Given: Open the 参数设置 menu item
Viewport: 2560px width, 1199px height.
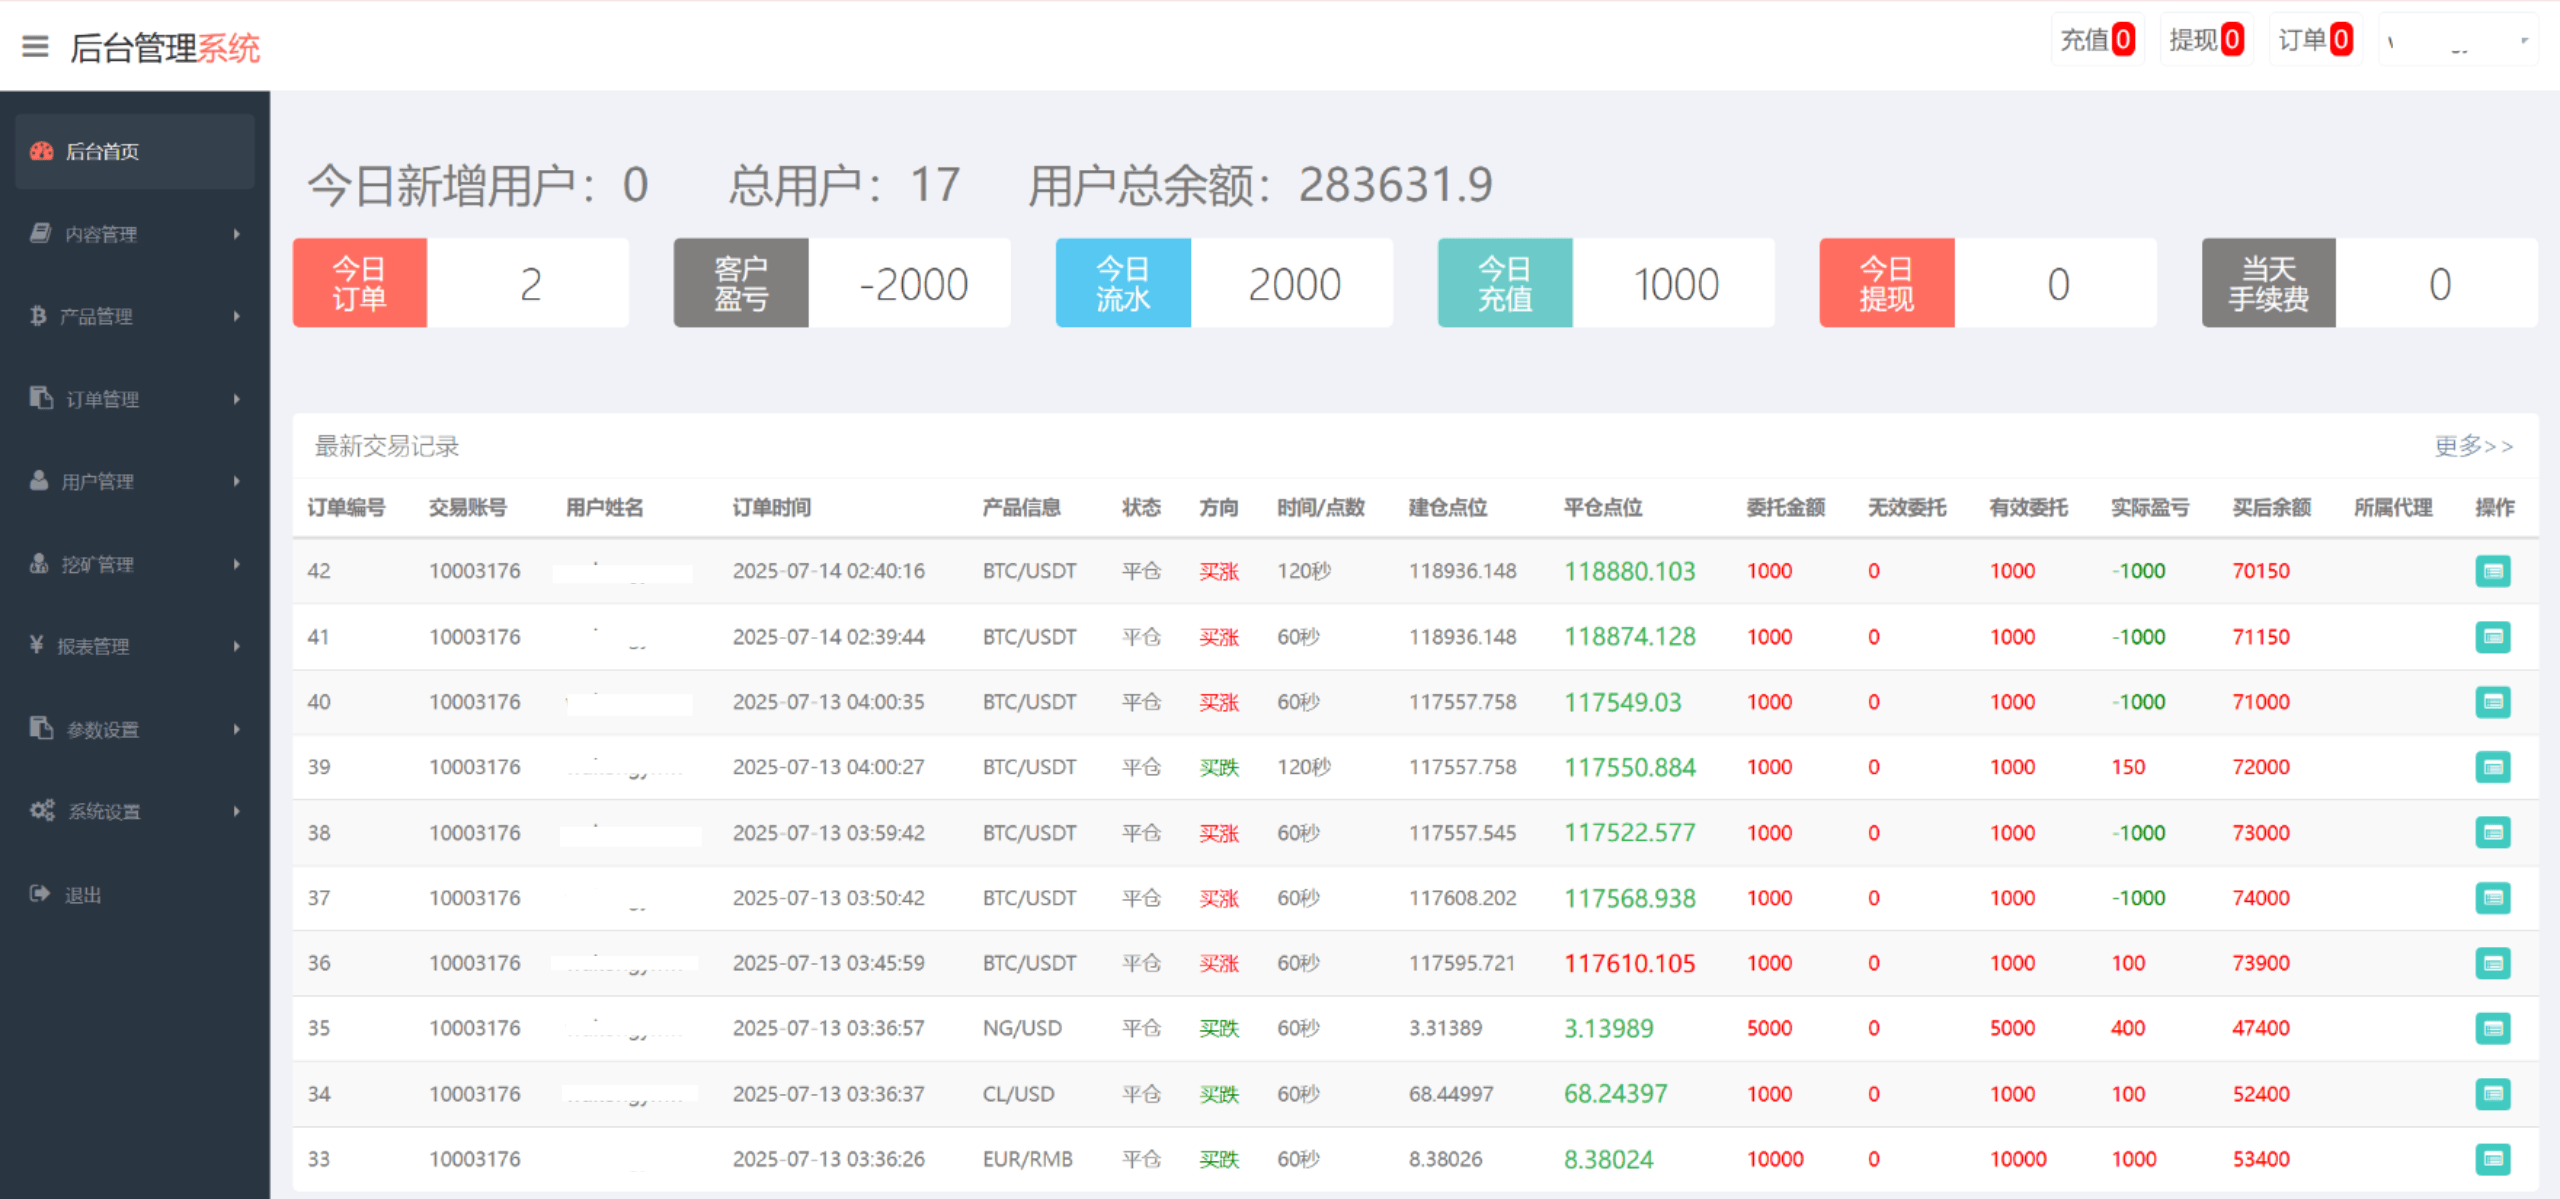Looking at the screenshot, I should [102, 728].
